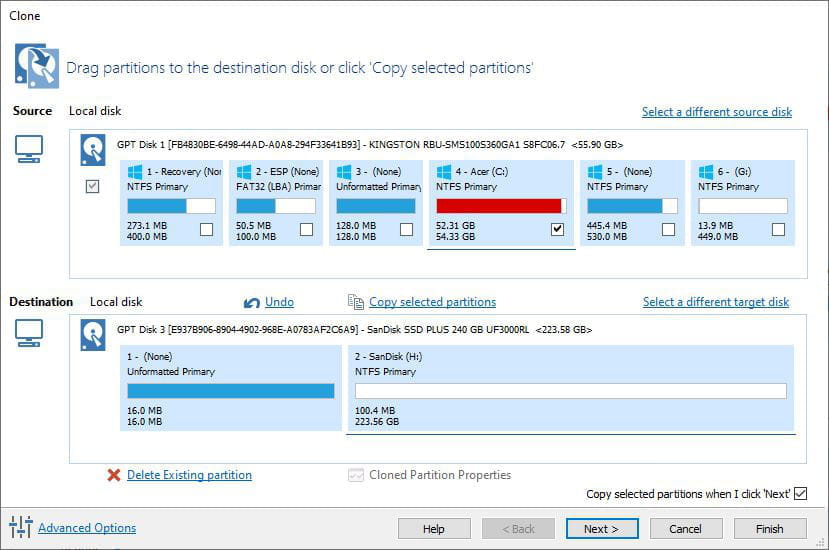Click the Undo arrow icon

click(x=252, y=302)
